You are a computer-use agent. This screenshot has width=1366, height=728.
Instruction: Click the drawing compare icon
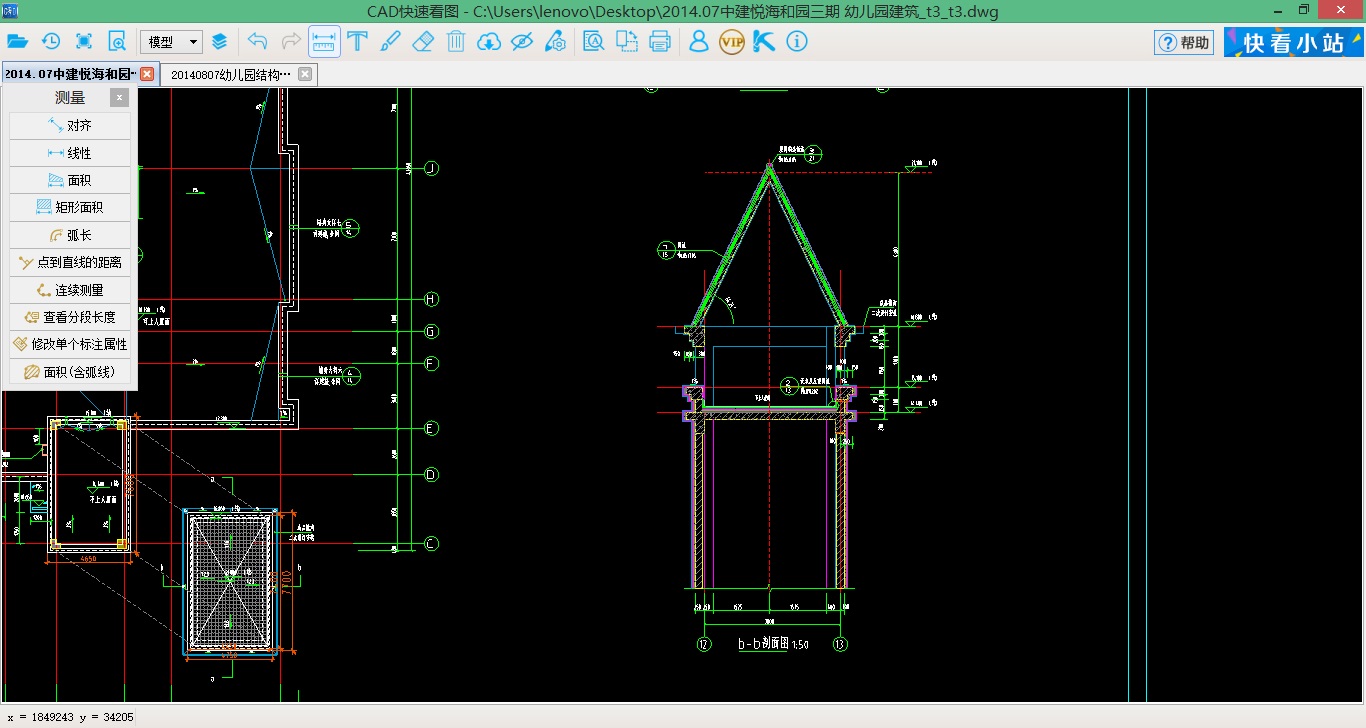[627, 42]
